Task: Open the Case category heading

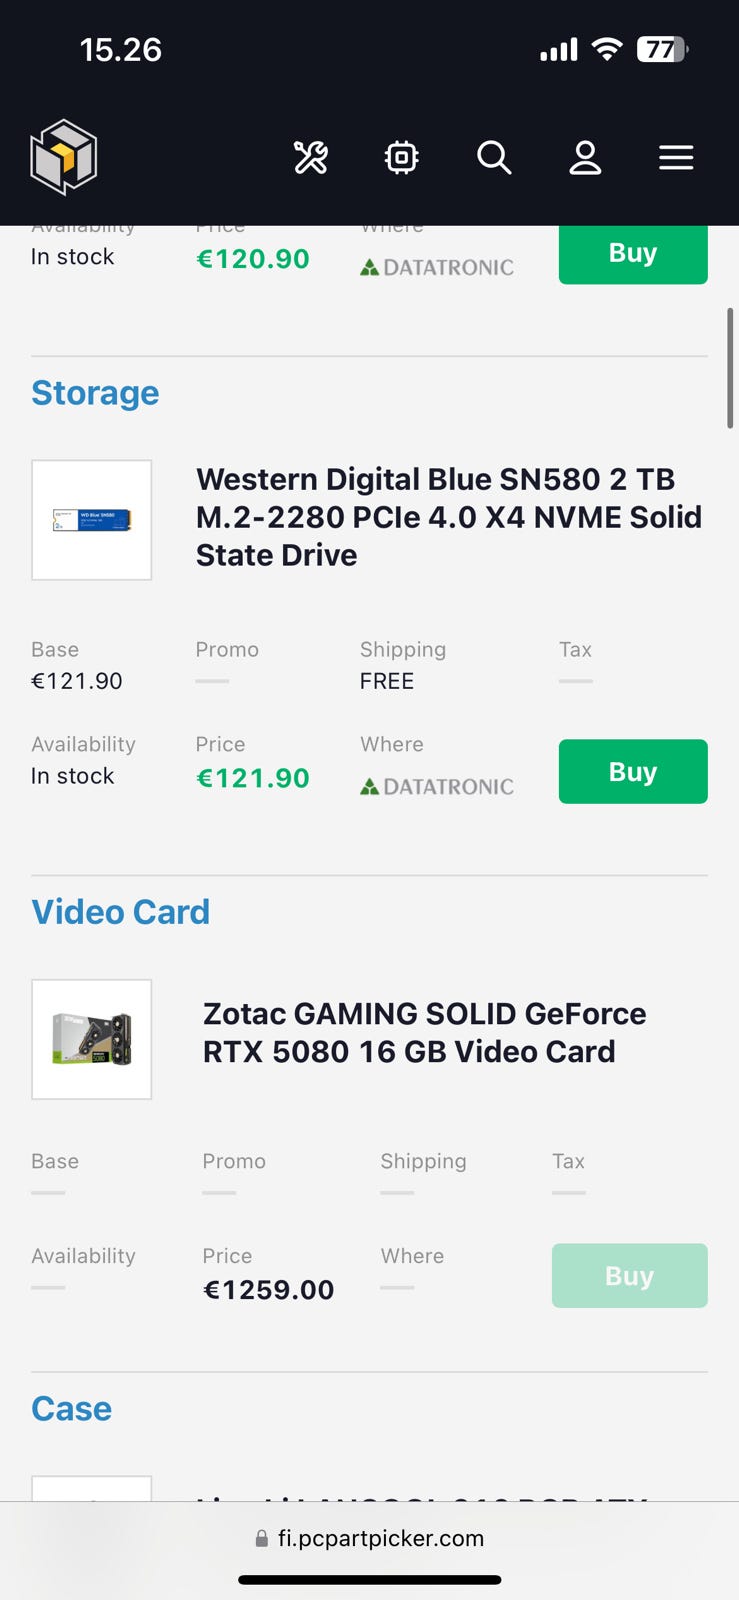Action: pos(71,1408)
